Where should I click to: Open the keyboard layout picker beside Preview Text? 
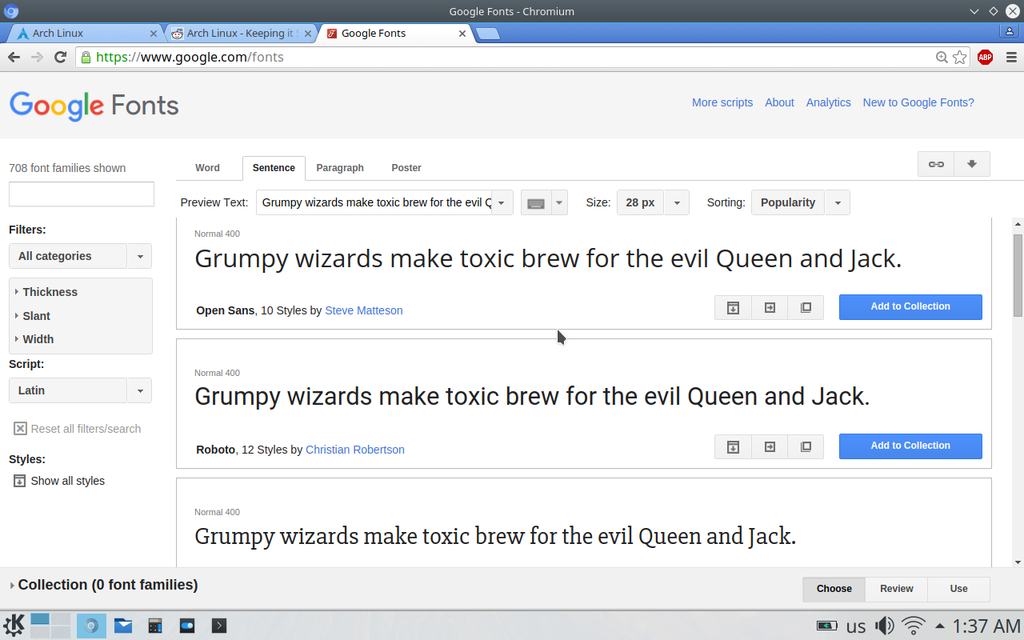point(536,202)
